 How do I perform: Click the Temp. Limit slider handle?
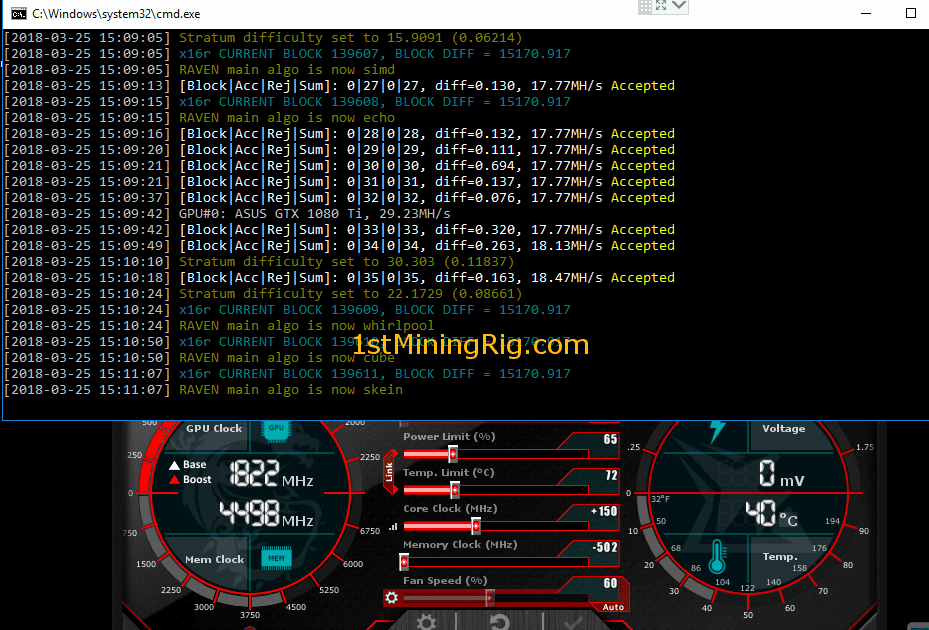454,490
